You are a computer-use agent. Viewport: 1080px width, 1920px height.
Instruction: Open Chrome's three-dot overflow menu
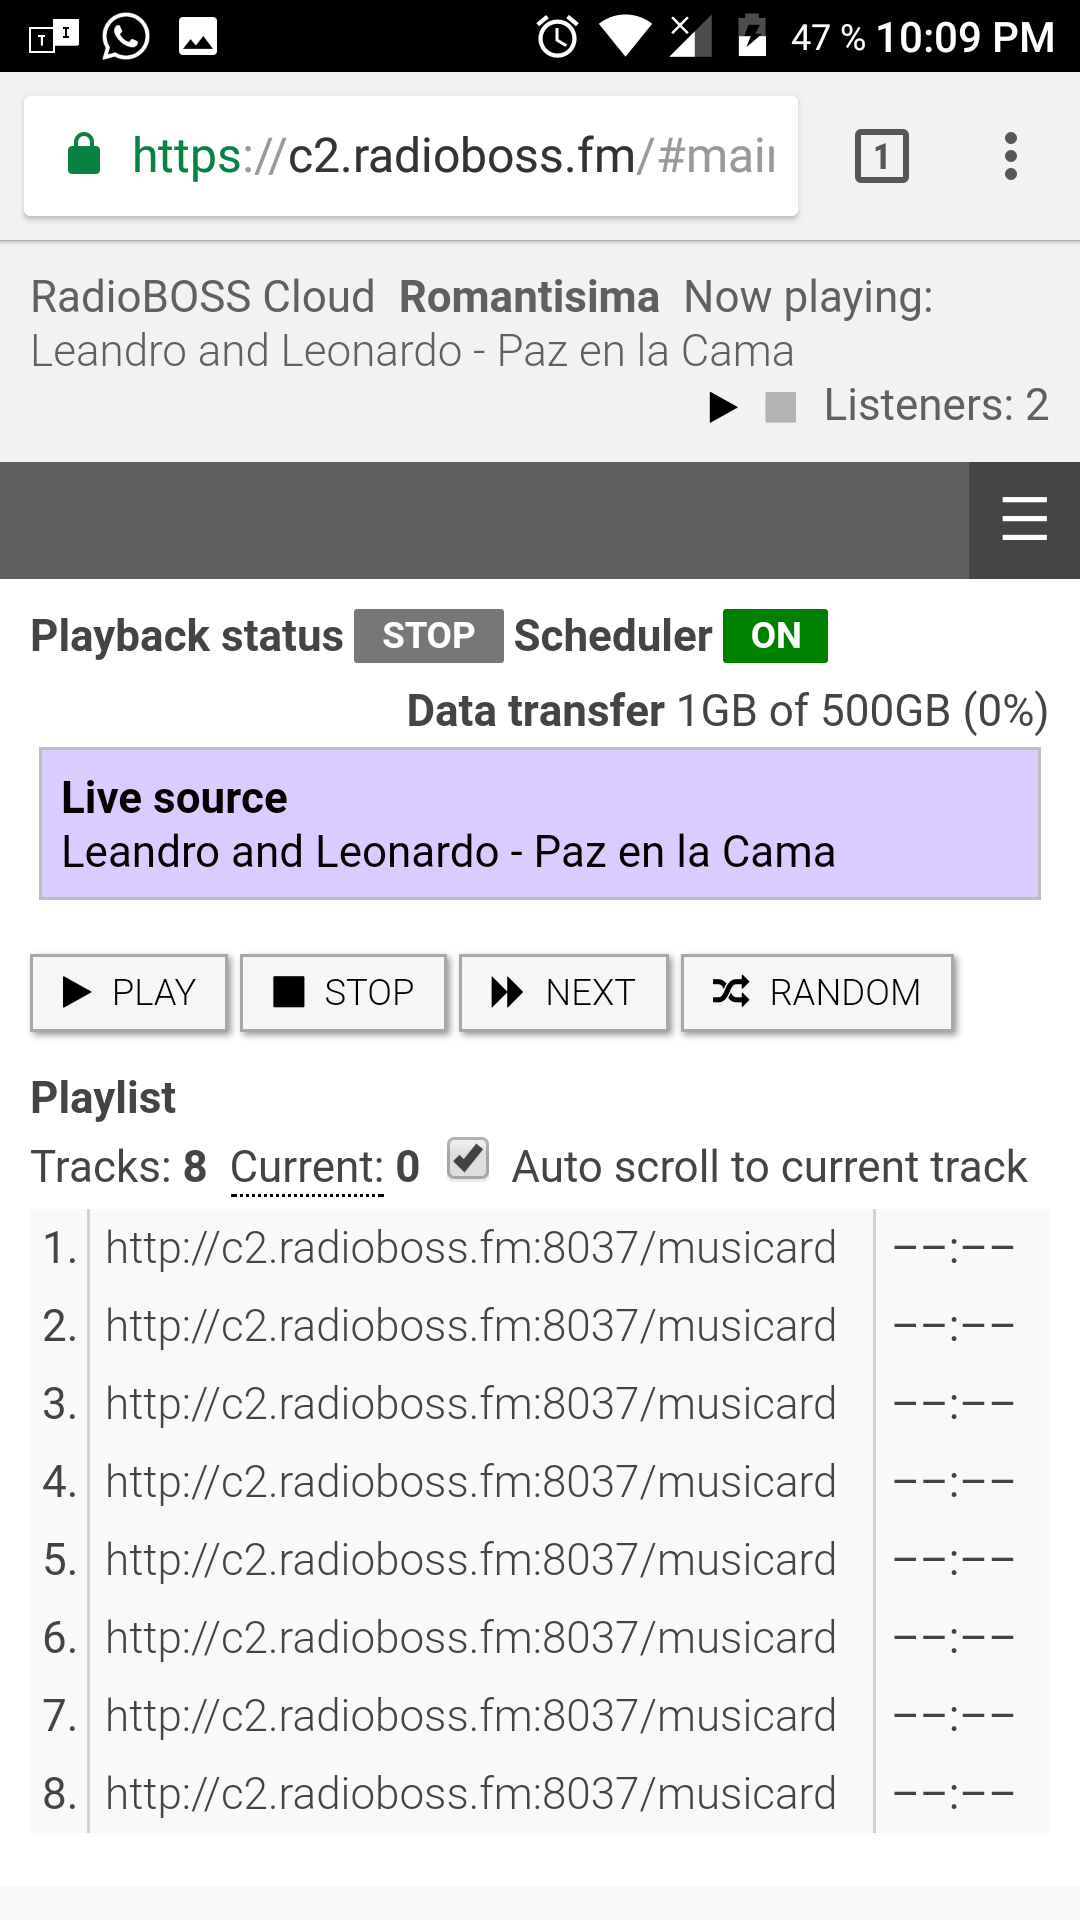pyautogui.click(x=1010, y=156)
